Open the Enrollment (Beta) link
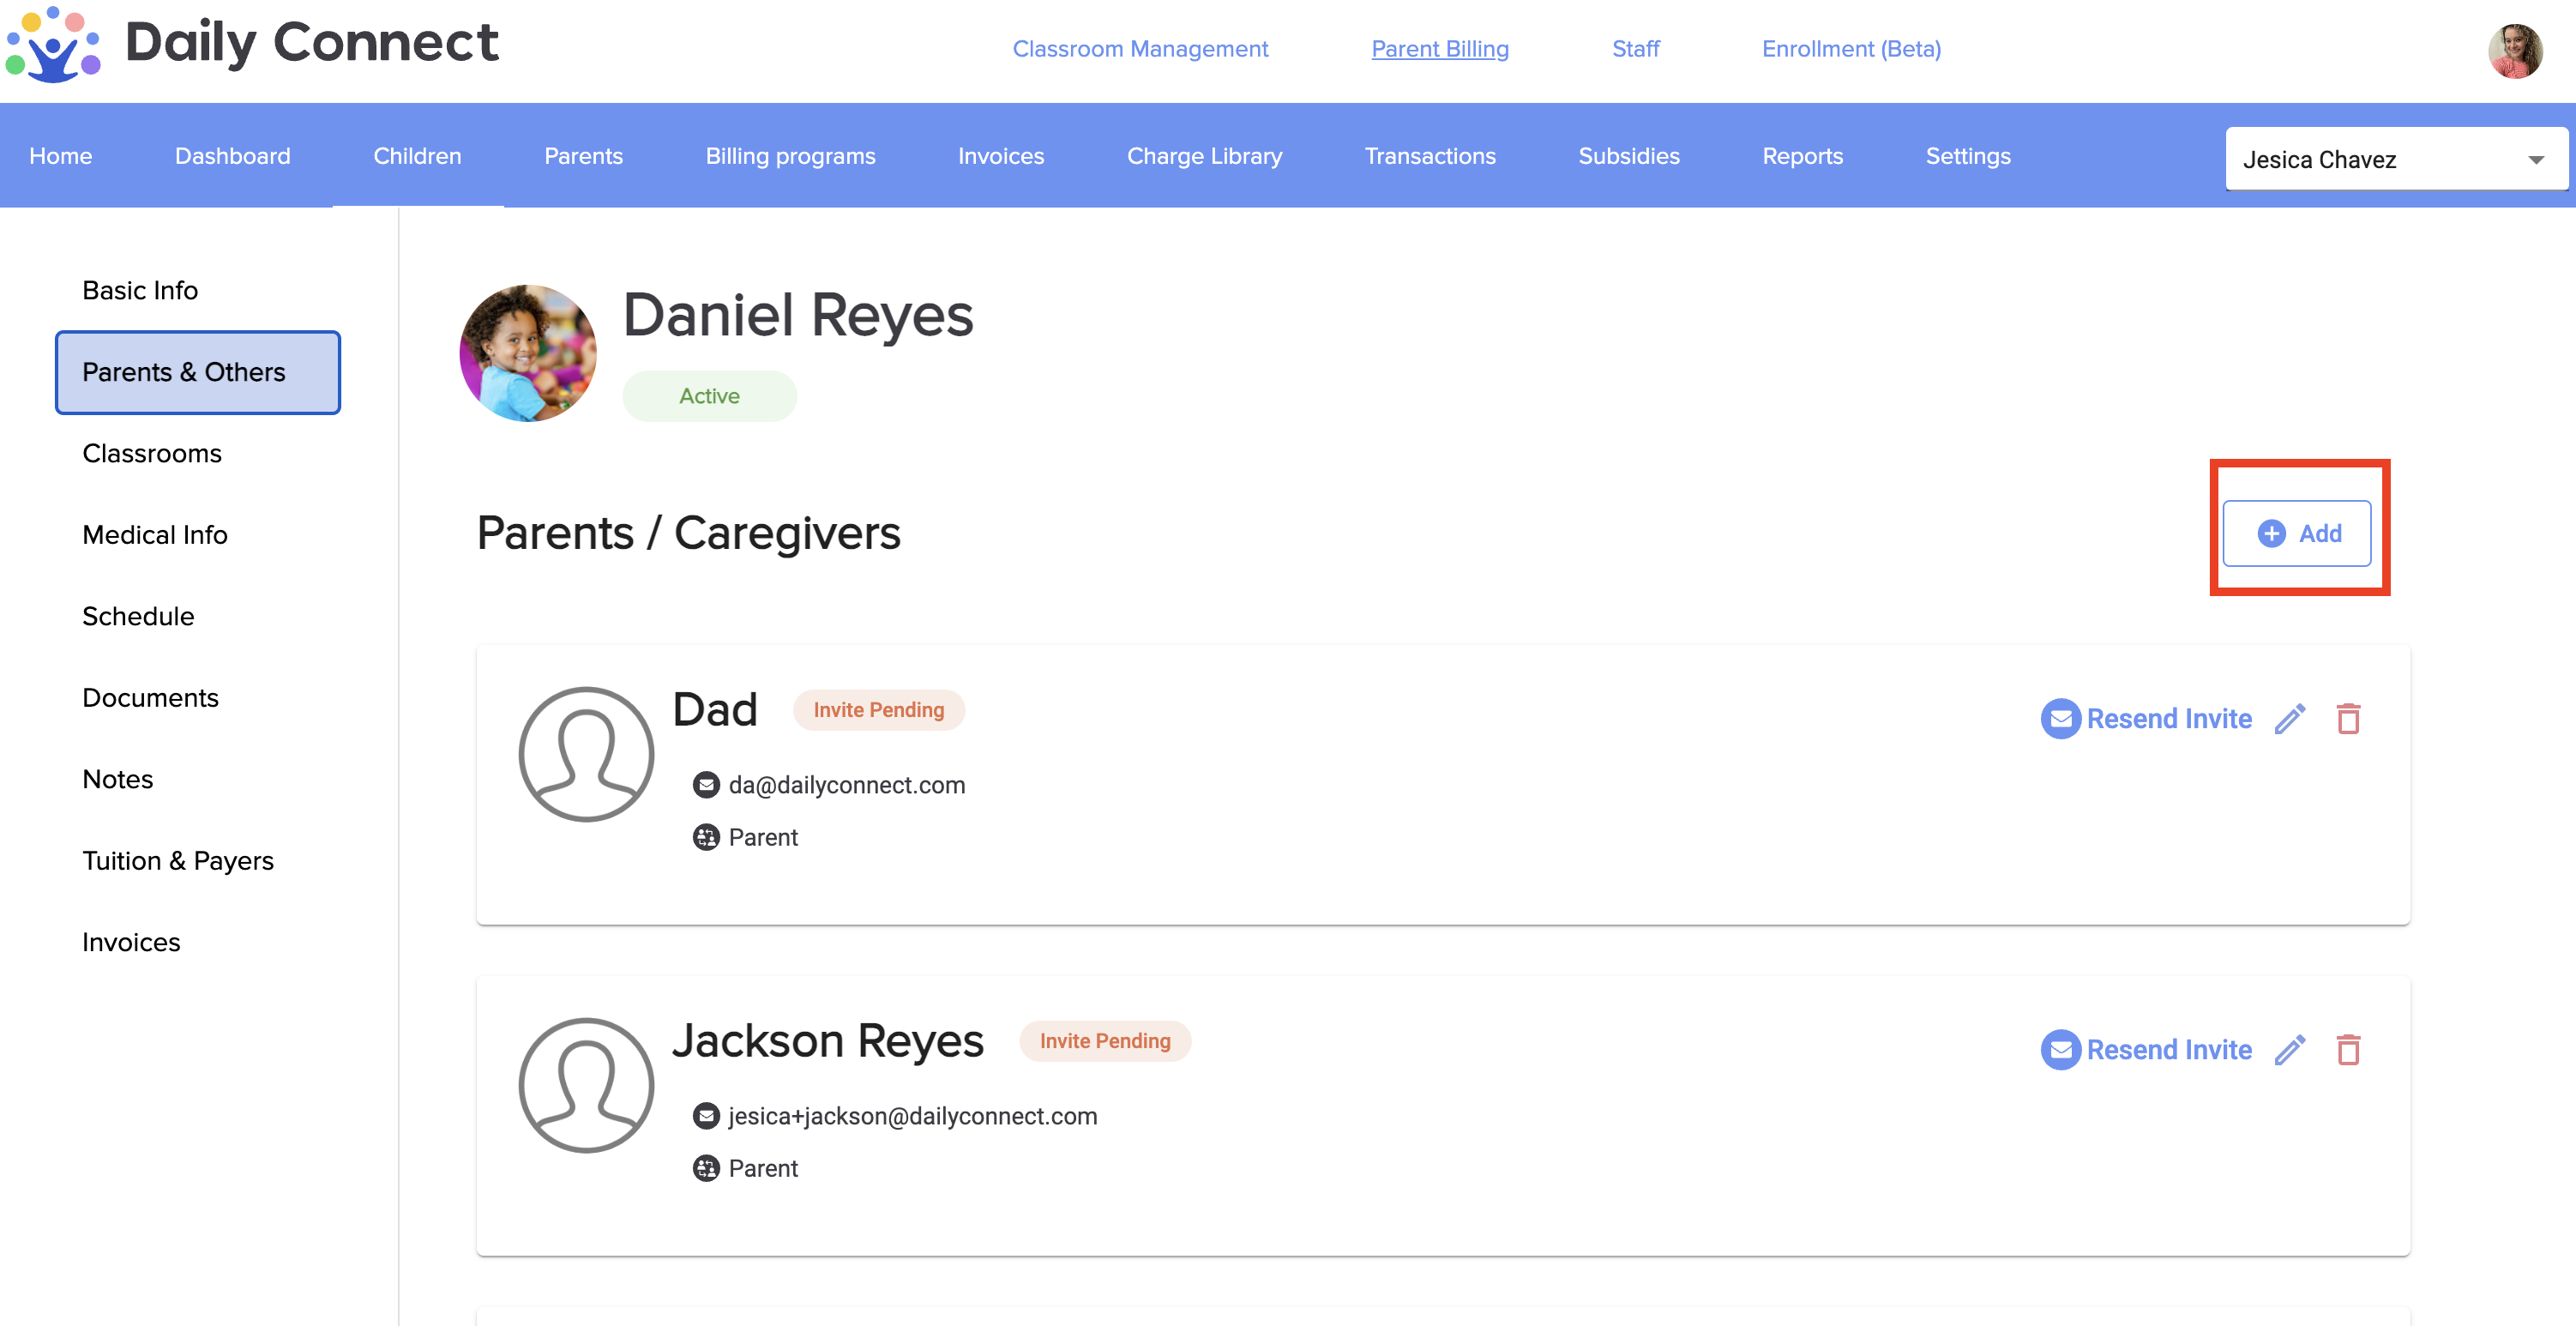 pos(1850,49)
